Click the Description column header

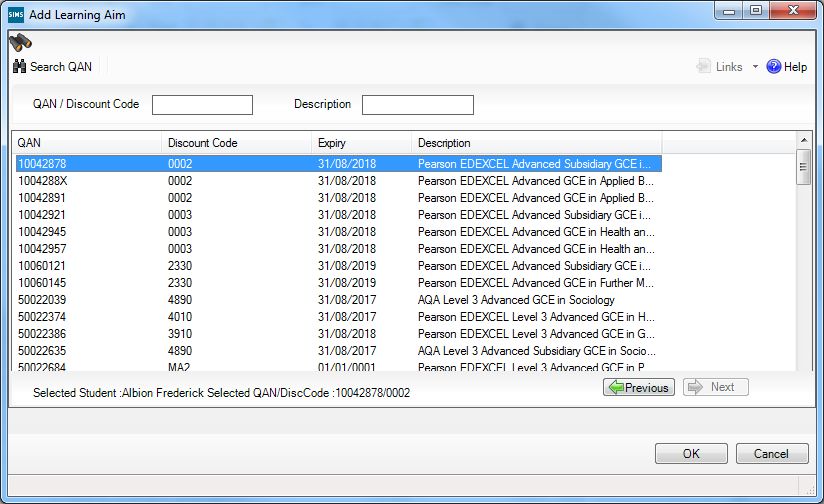[535, 143]
